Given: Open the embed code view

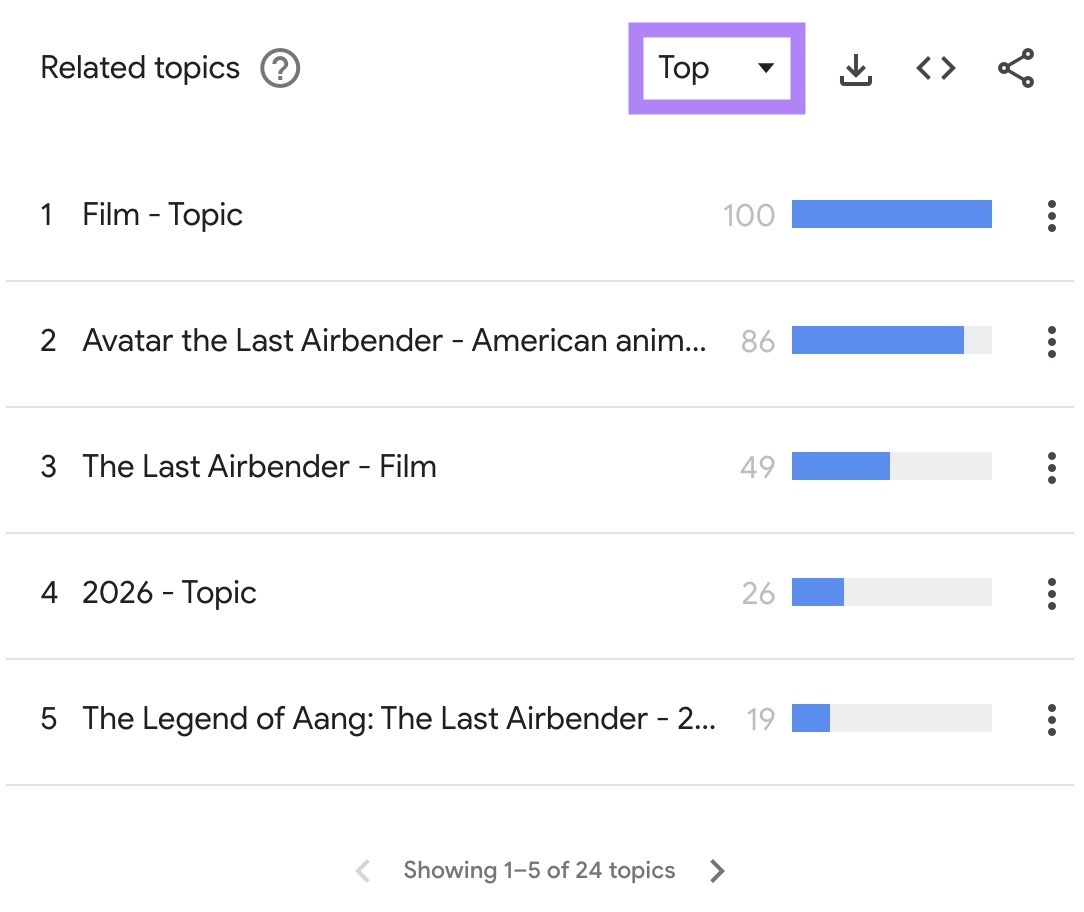Looking at the screenshot, I should (934, 68).
